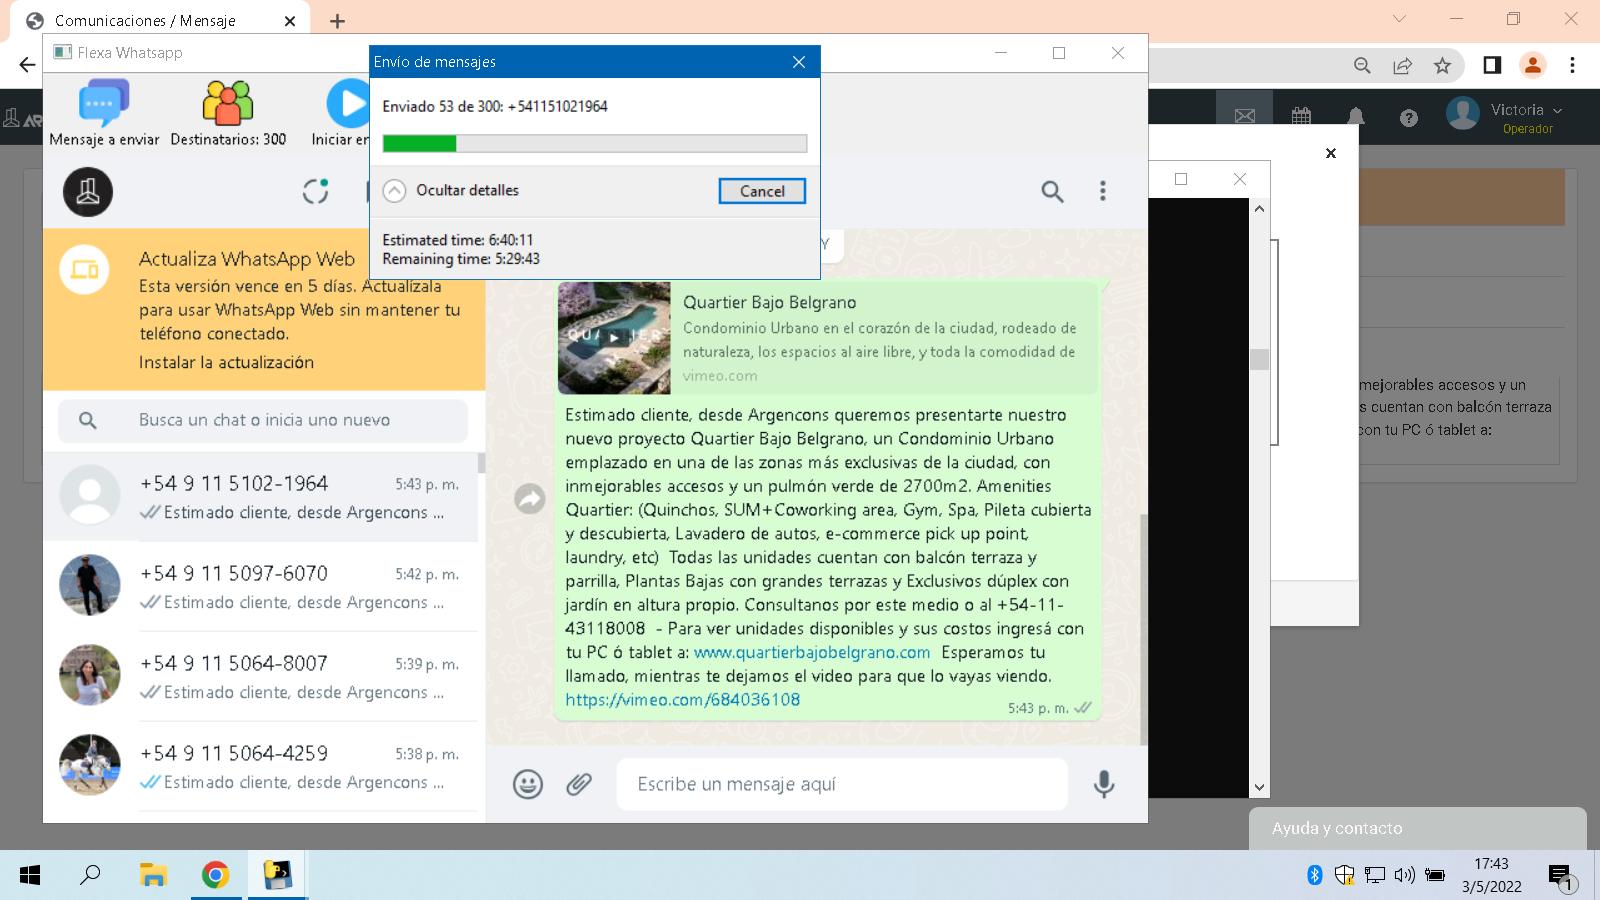This screenshot has width=1600, height=900.
Task: Click the WhatsApp status ring icon
Action: [315, 191]
